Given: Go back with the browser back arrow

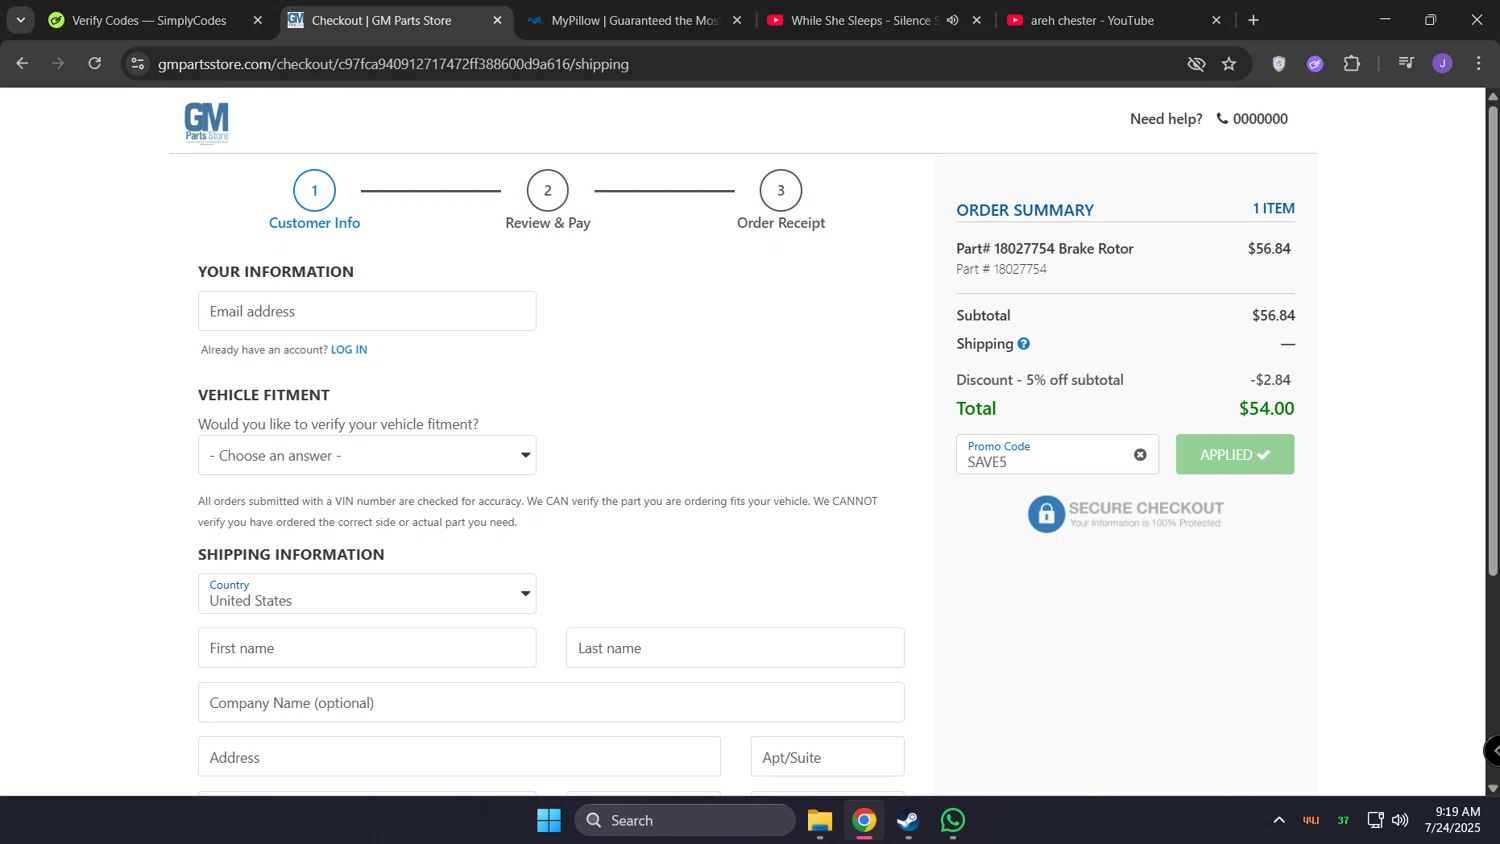Looking at the screenshot, I should tap(22, 64).
